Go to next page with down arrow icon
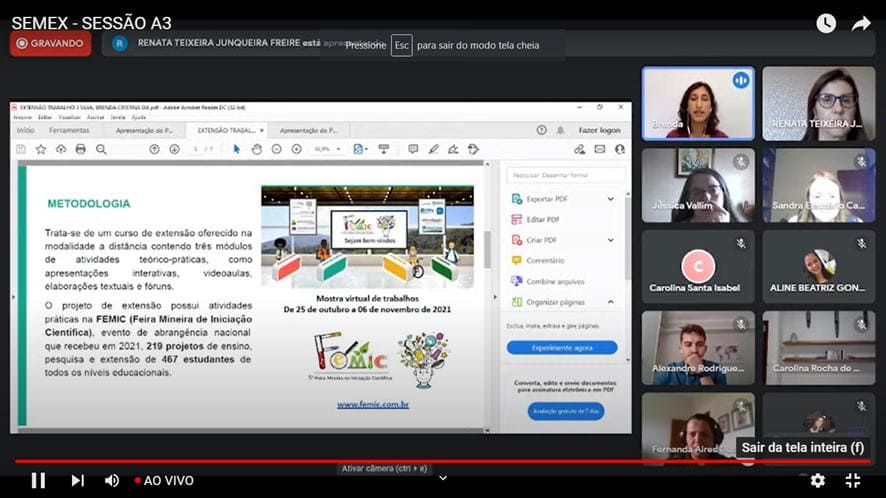The height and width of the screenshot is (498, 886). tap(175, 149)
